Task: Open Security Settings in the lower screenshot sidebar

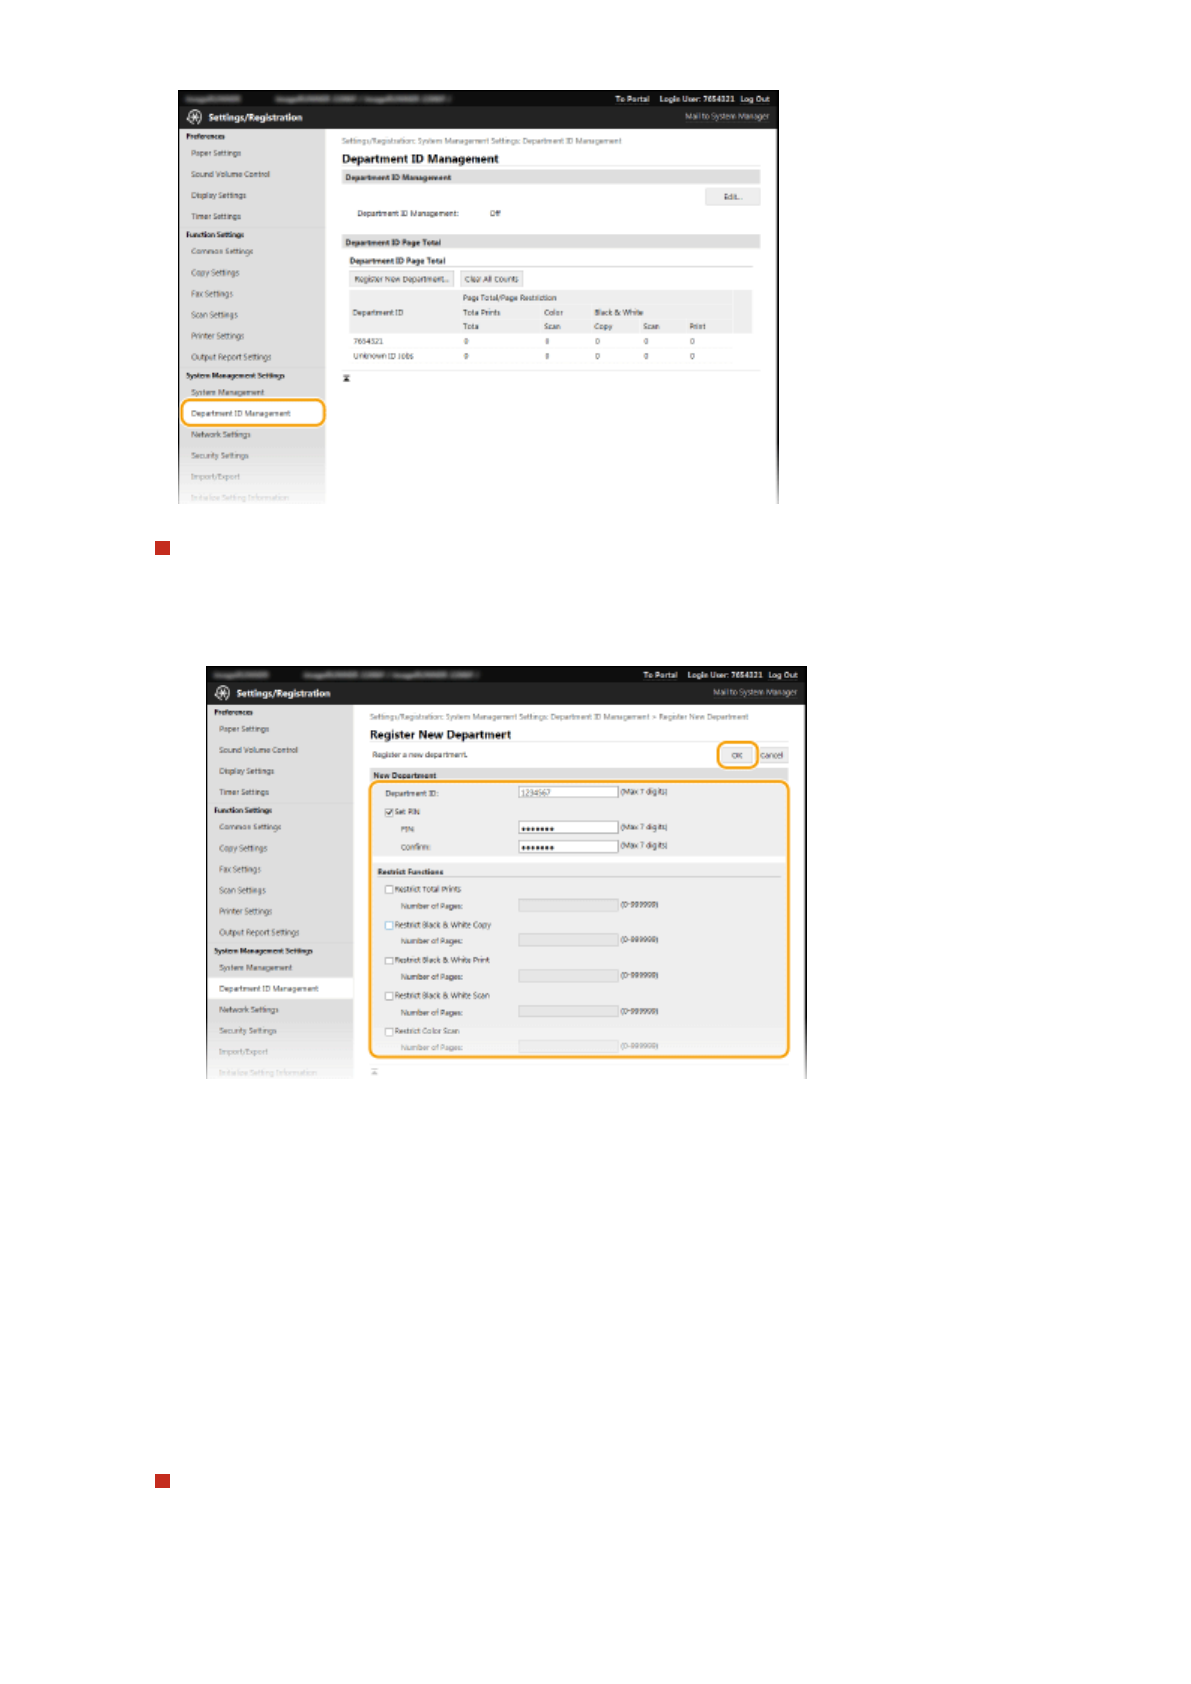Action: coord(248,1031)
